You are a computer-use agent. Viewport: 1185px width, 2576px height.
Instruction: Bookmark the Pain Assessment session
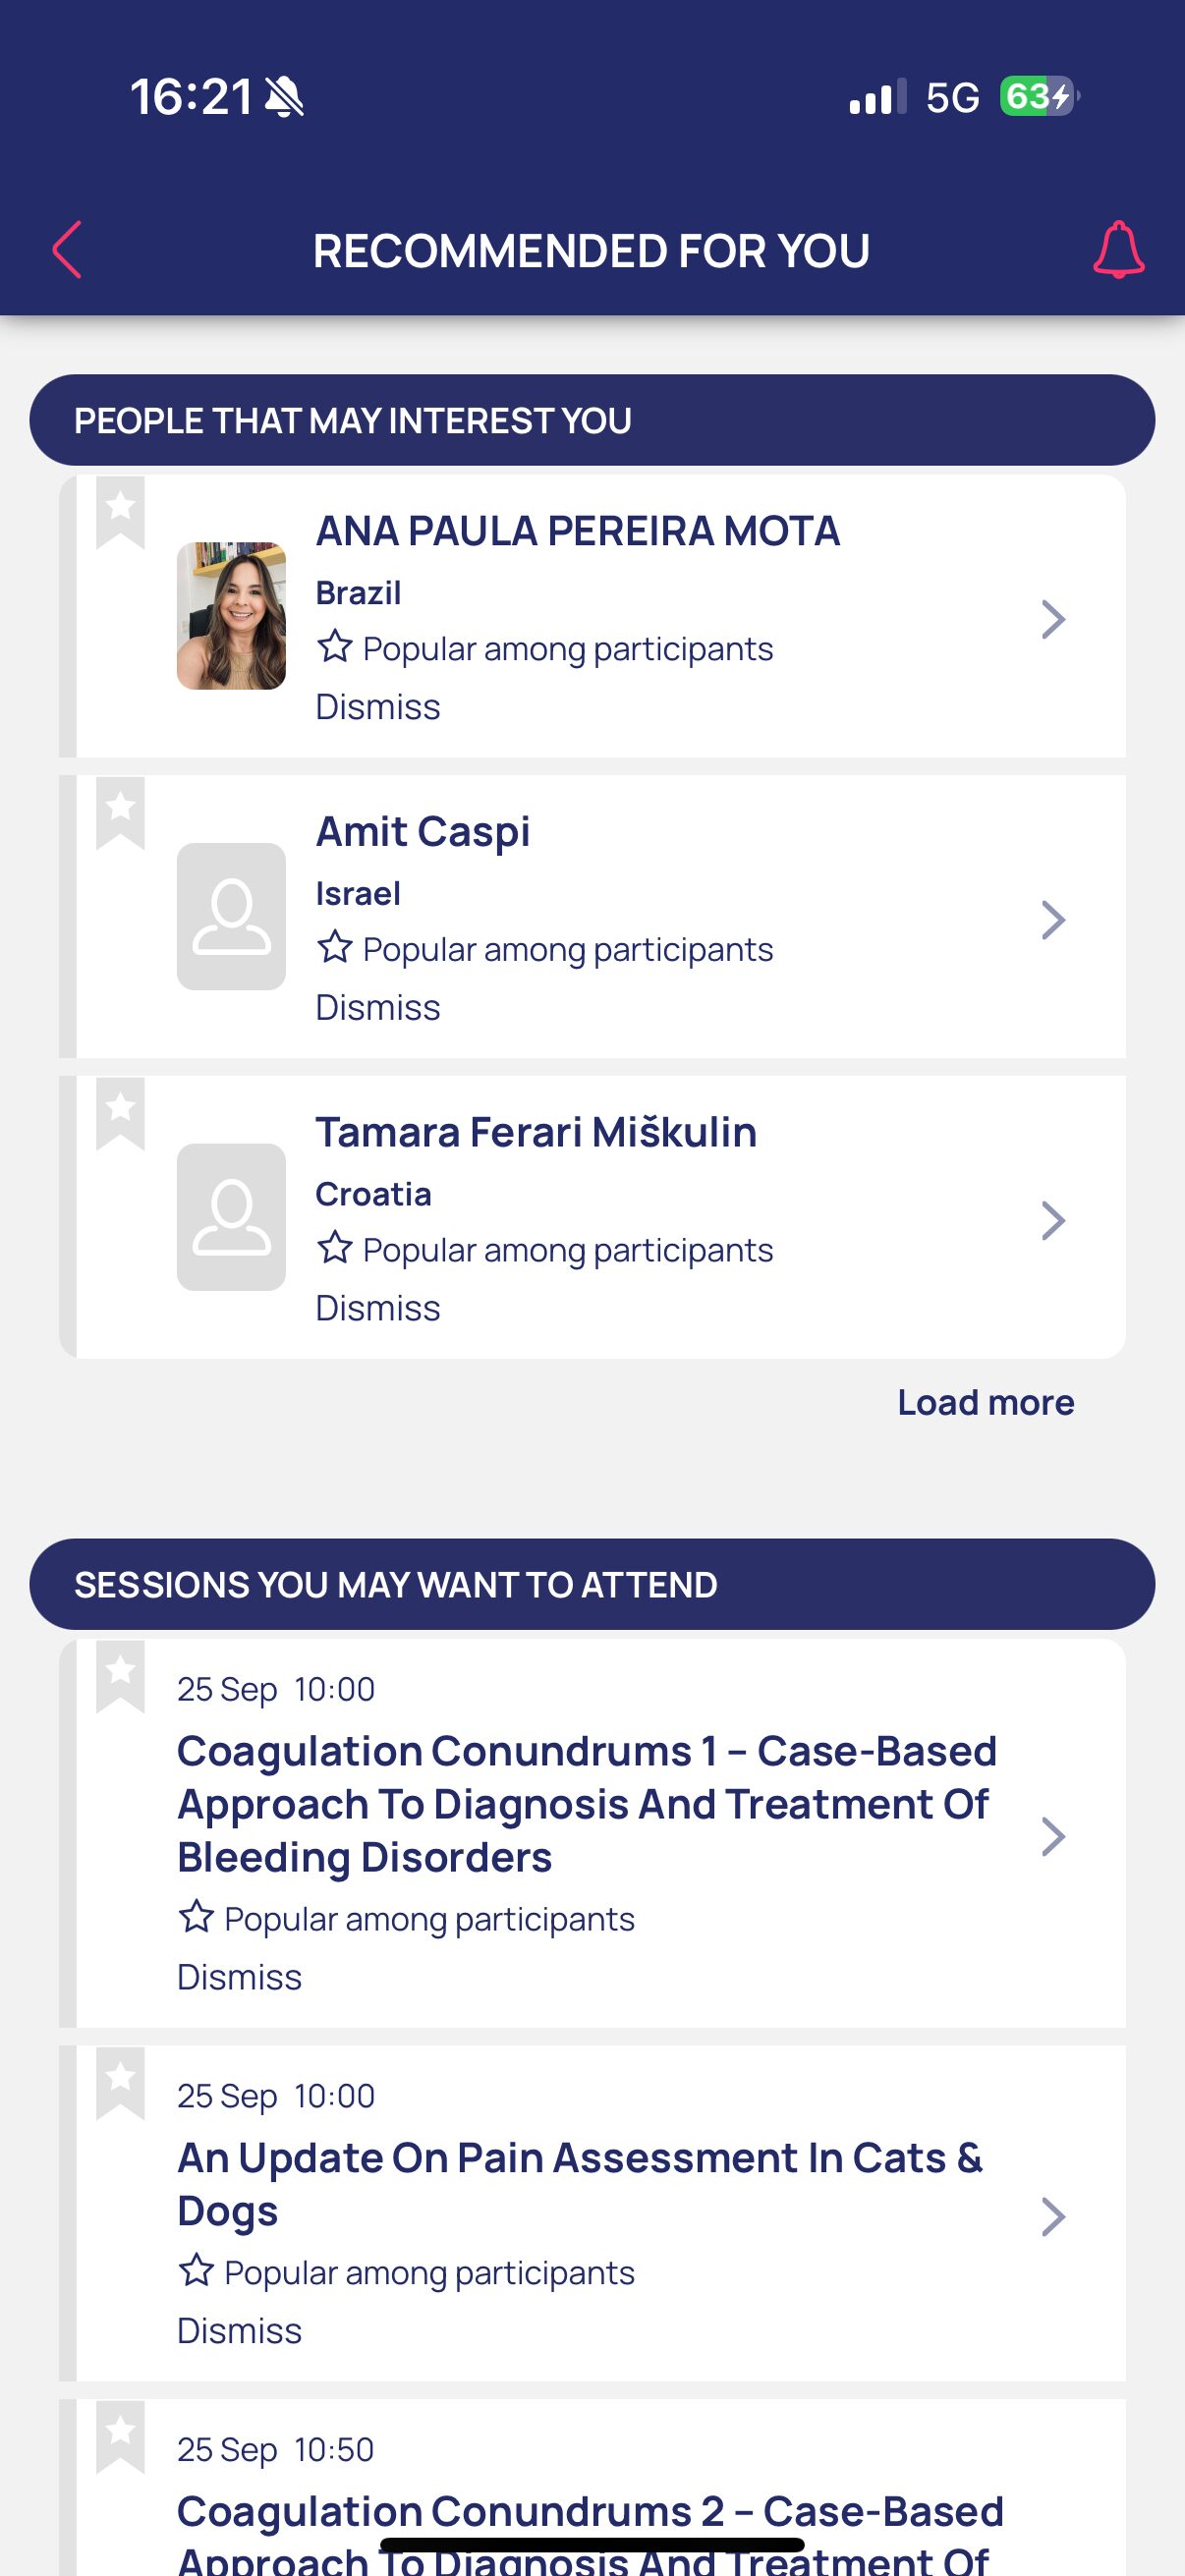point(120,2082)
